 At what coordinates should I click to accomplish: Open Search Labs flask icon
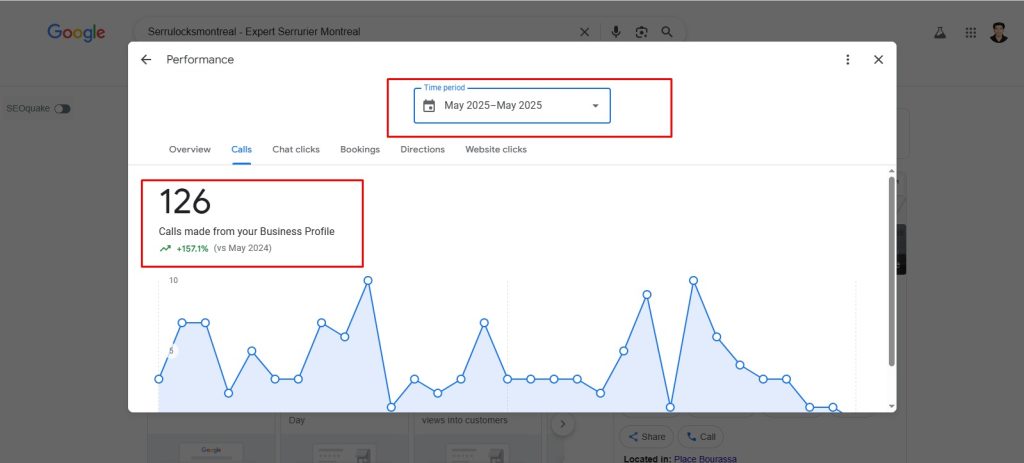[940, 33]
